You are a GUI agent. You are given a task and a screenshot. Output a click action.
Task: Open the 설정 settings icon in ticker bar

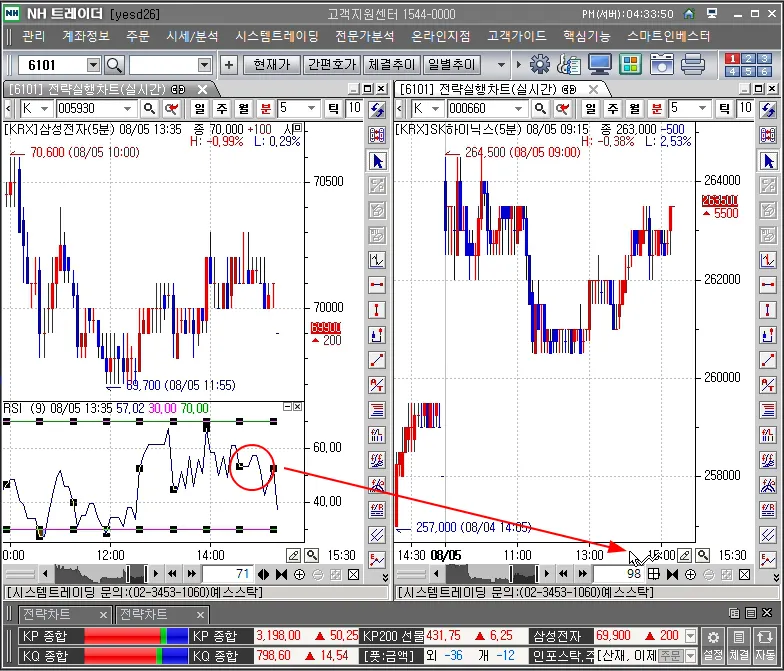714,645
